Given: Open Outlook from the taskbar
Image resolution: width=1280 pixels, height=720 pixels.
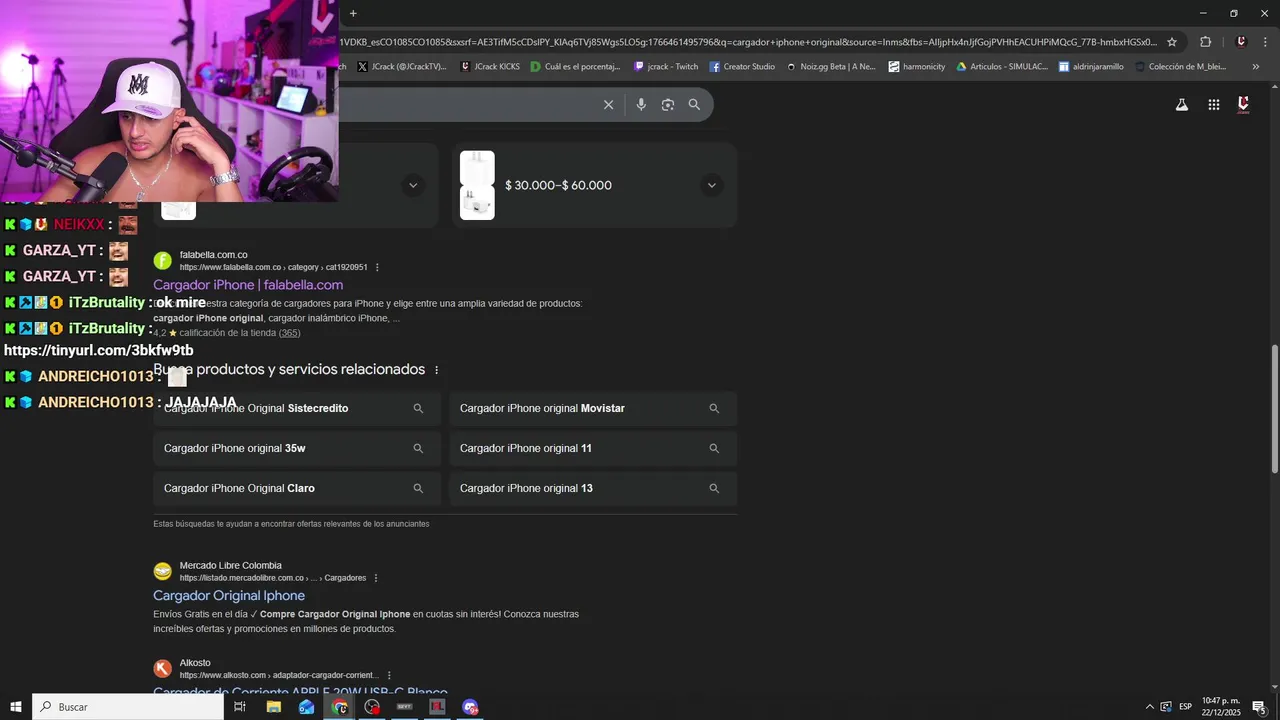Looking at the screenshot, I should click(x=306, y=707).
